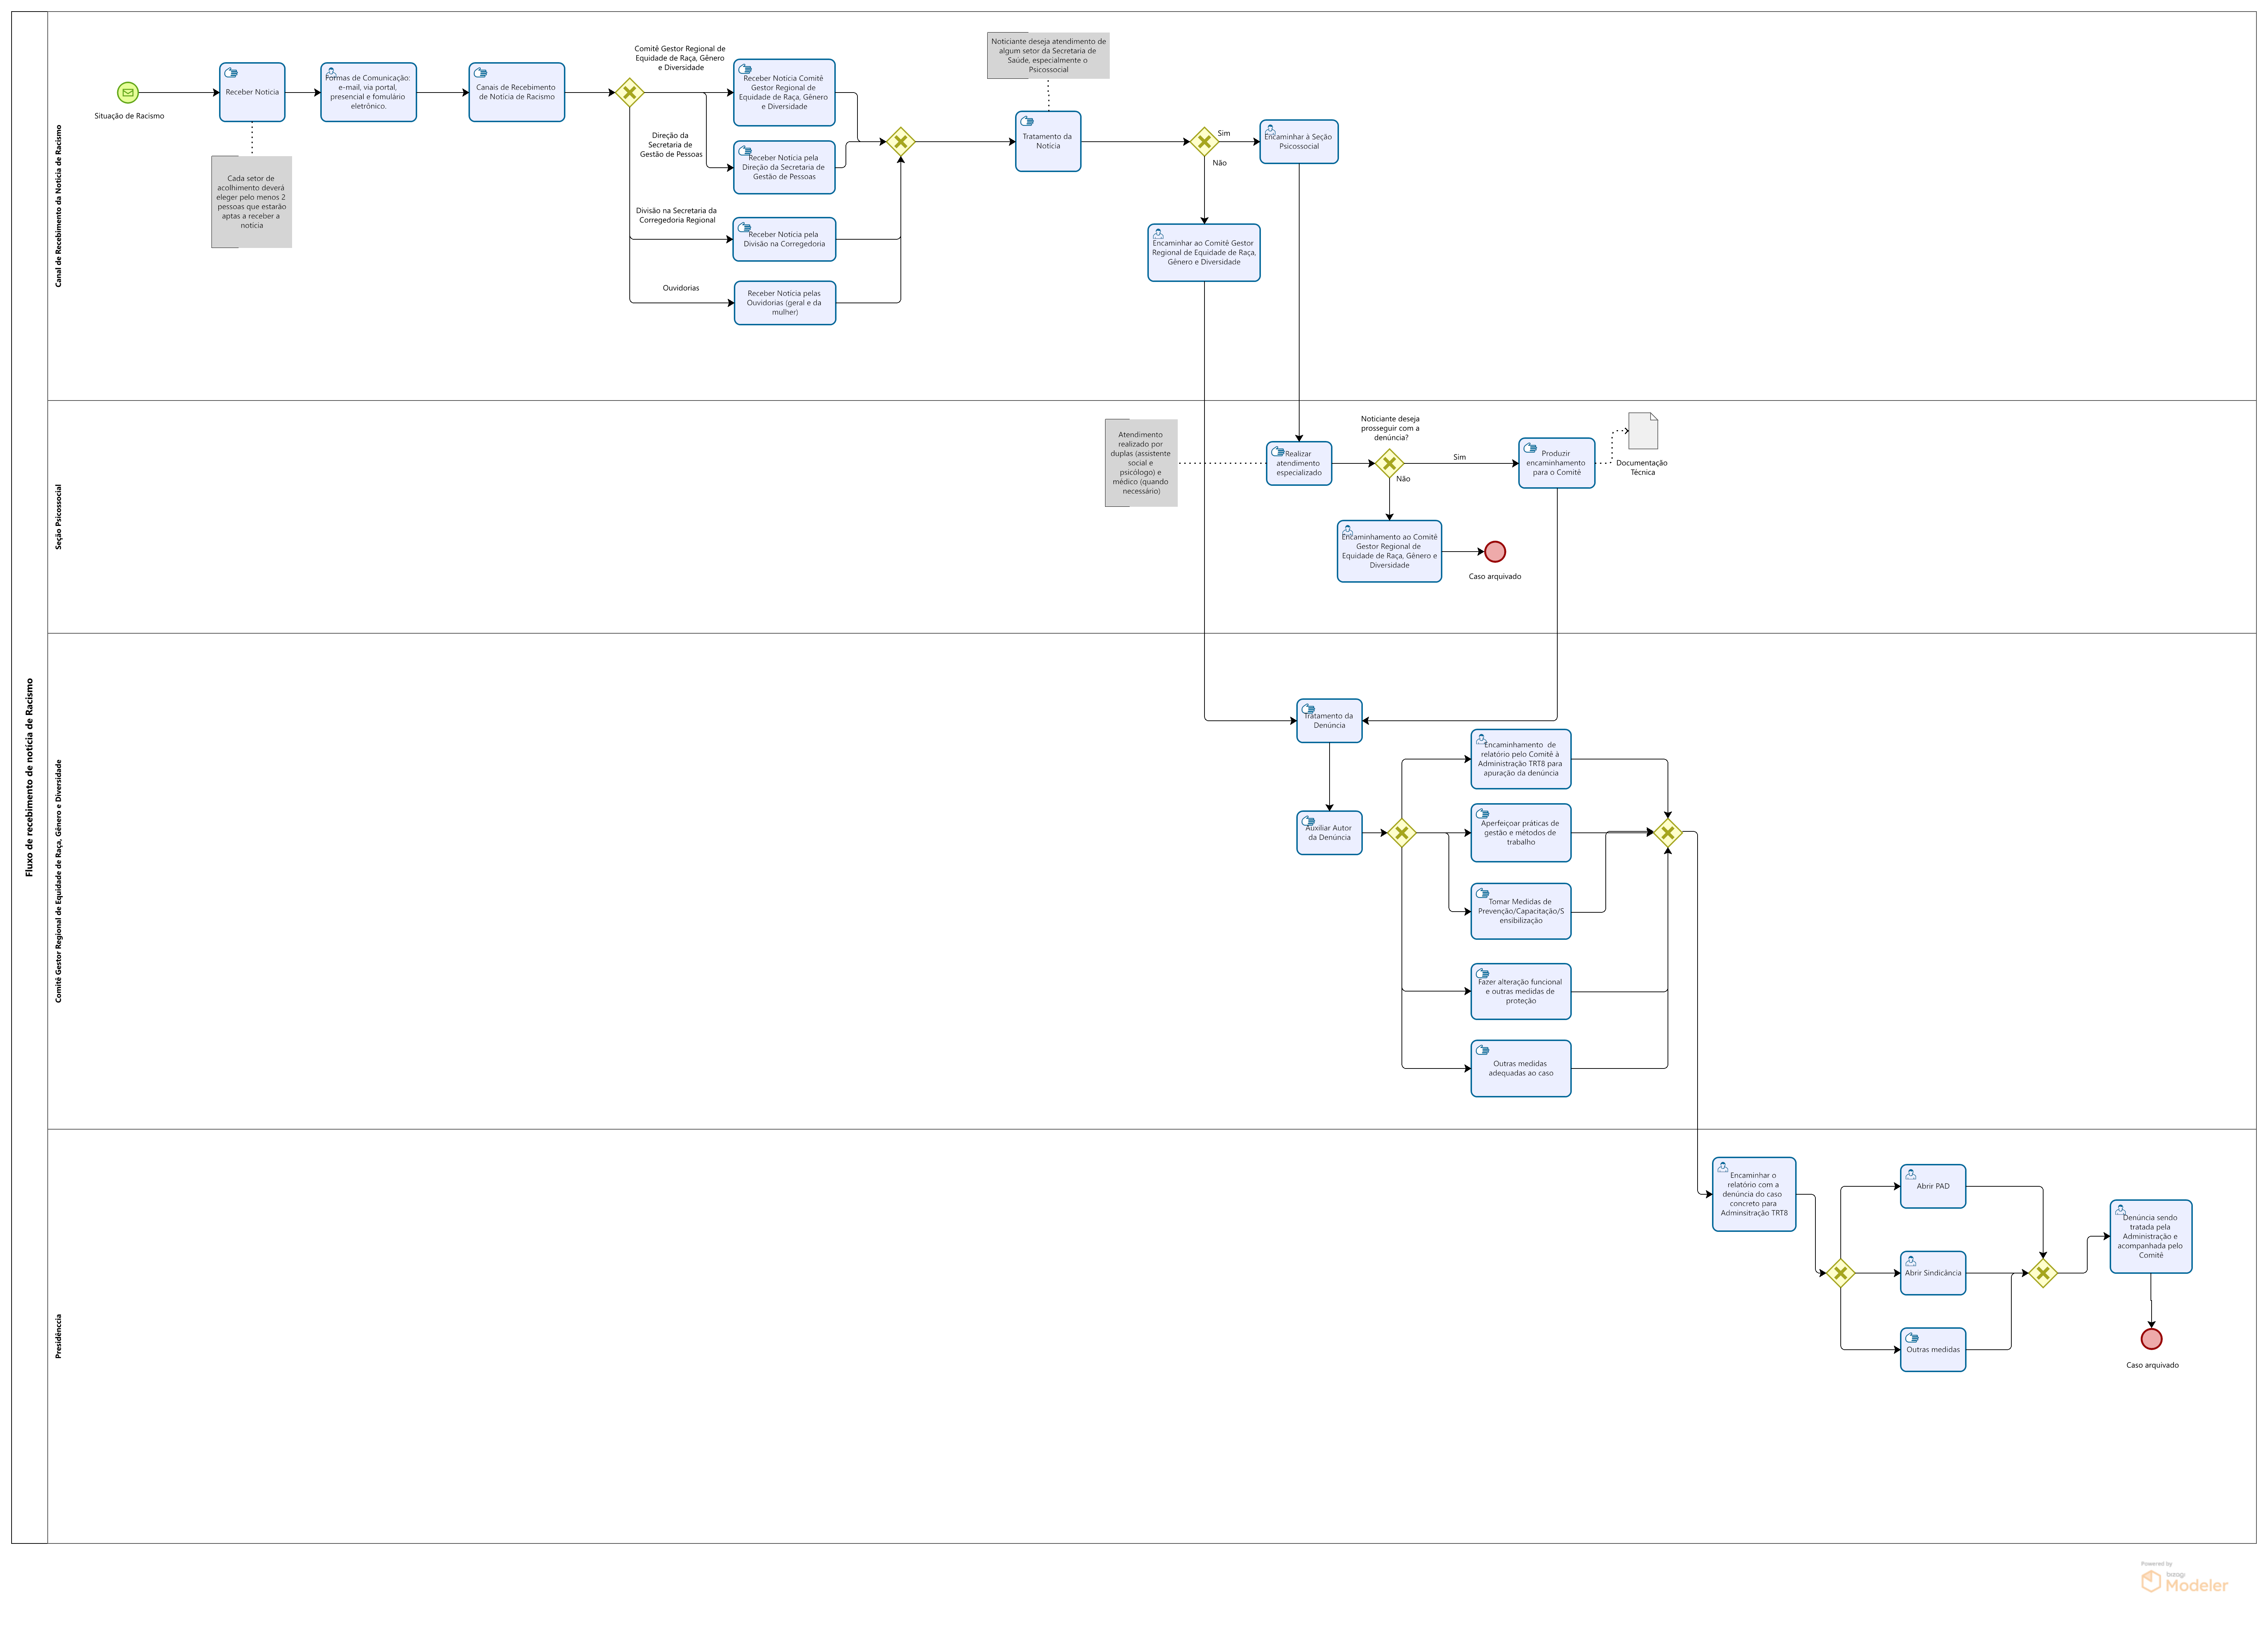Click the 'Canal de Recebimento' lane header

[58, 206]
